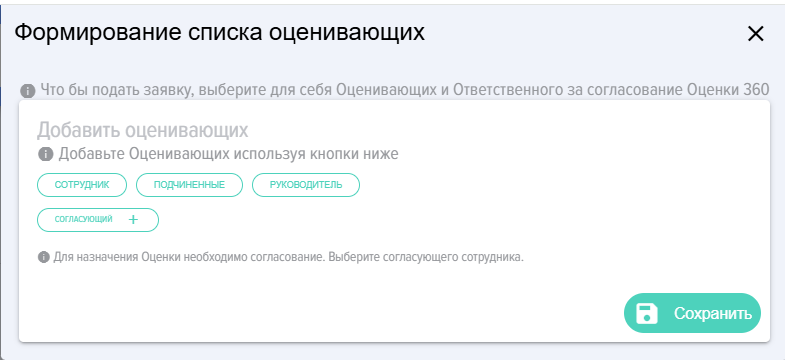Add evaluators via ПОДЧИНЕННЫЕ button

[x=189, y=185]
